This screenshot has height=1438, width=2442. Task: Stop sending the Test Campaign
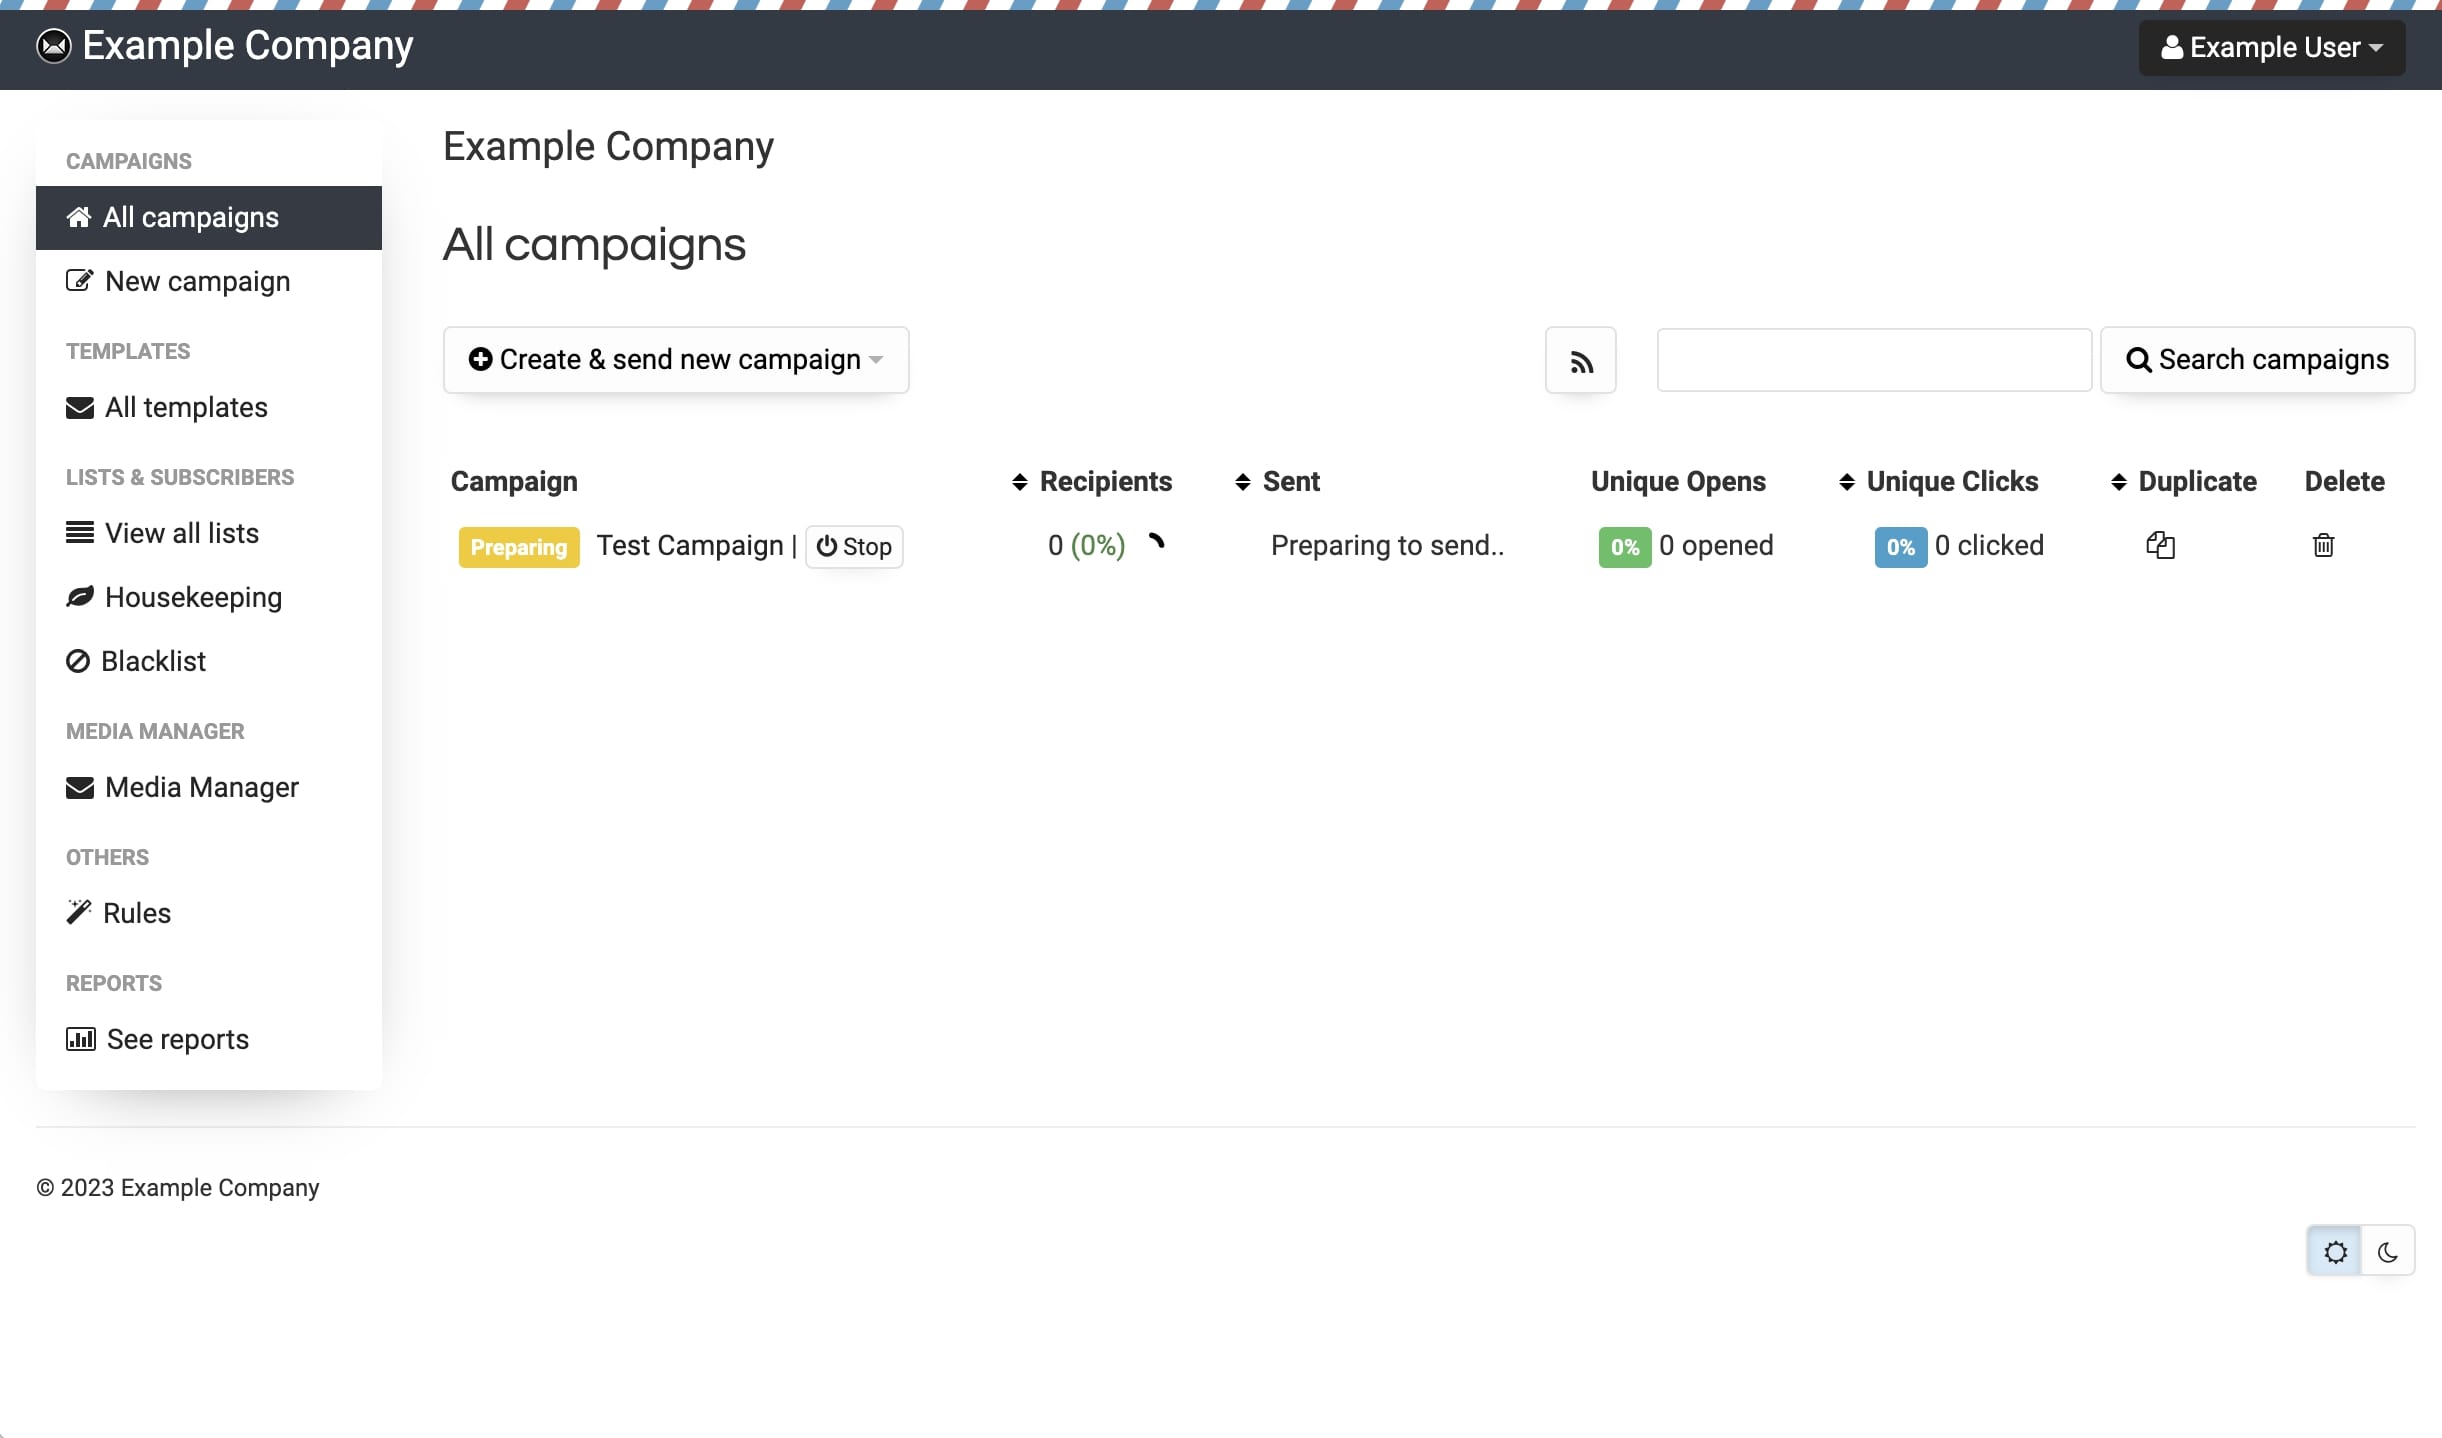(x=853, y=546)
